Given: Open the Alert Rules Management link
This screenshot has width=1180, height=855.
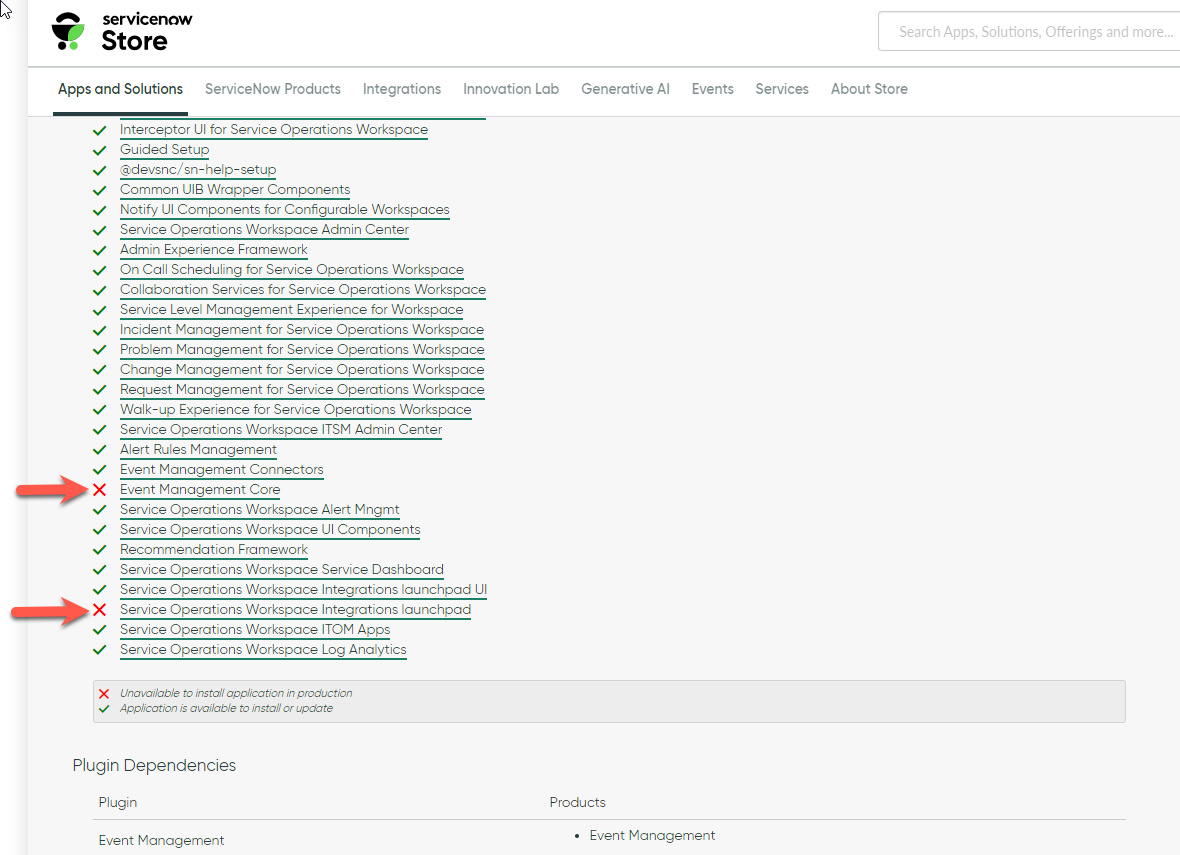Looking at the screenshot, I should [199, 449].
